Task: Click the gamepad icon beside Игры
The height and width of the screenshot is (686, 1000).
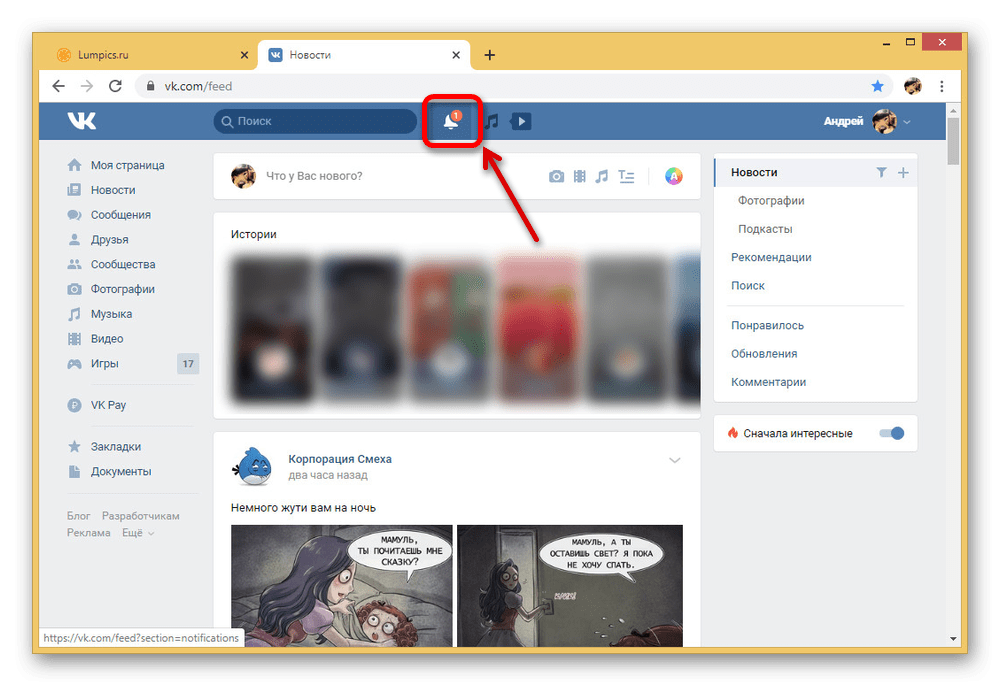Action: point(75,363)
